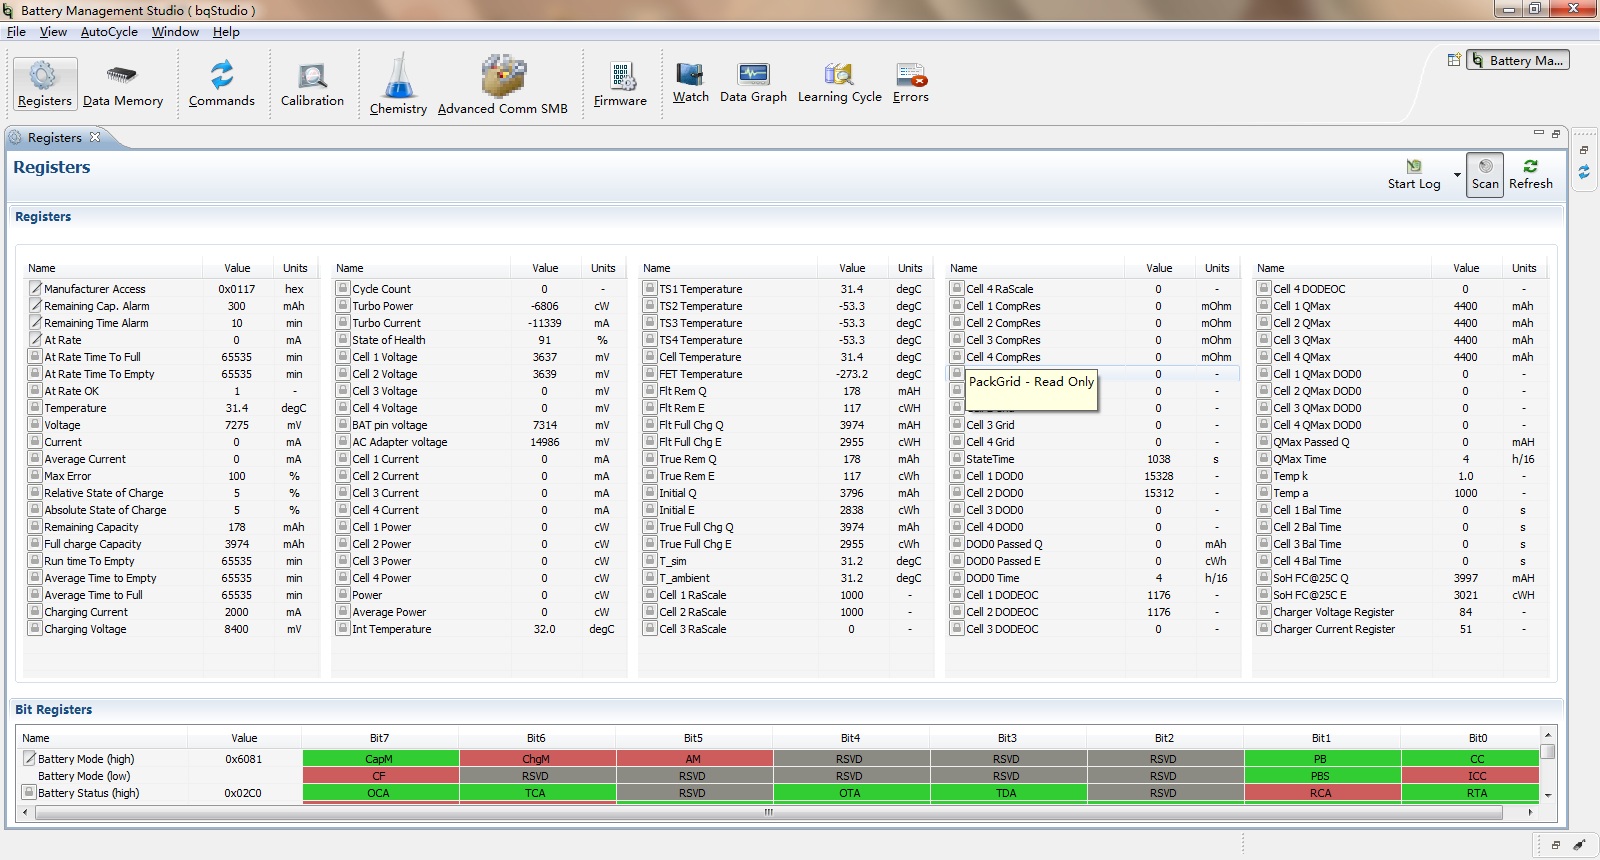Open the Data Memory view
1600x860 pixels.
point(123,84)
